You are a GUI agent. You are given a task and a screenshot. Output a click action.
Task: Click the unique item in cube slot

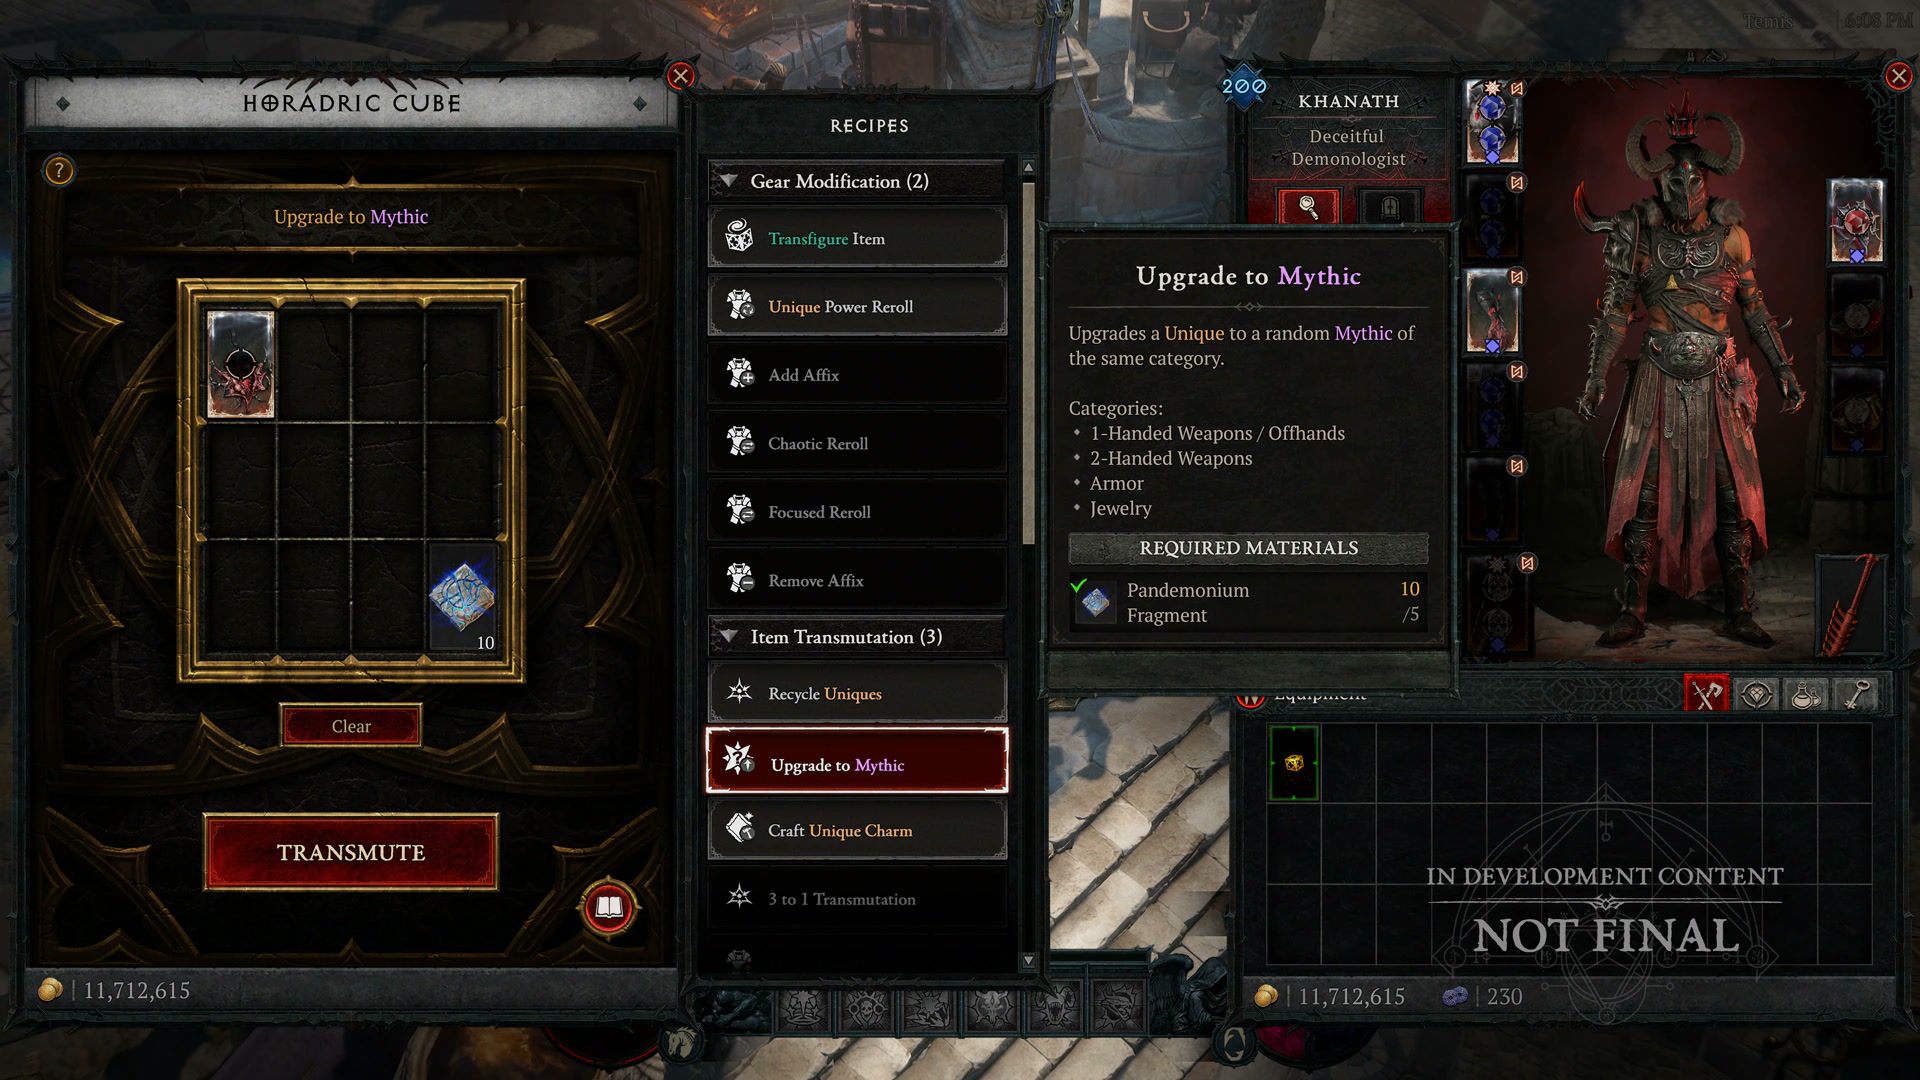240,364
